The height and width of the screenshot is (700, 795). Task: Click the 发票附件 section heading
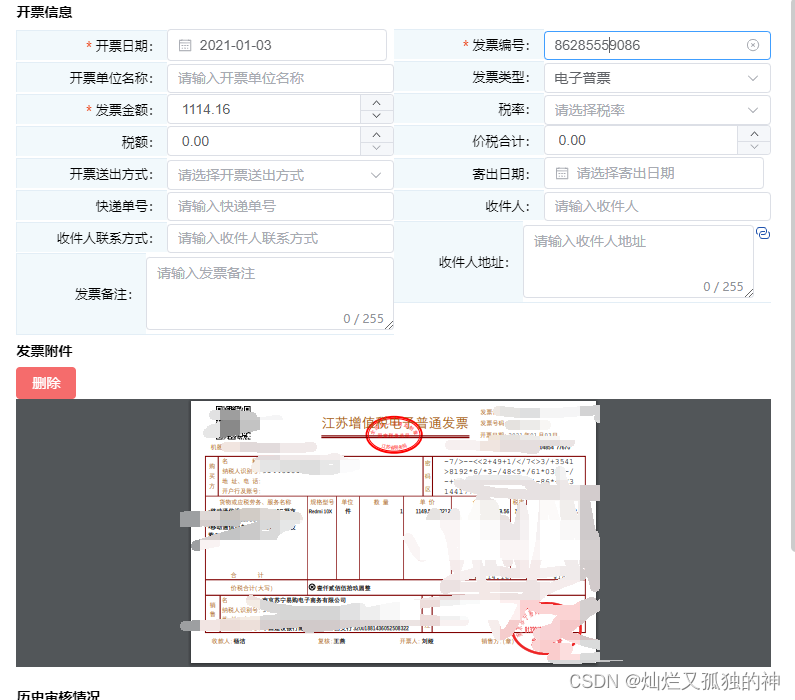pos(44,351)
